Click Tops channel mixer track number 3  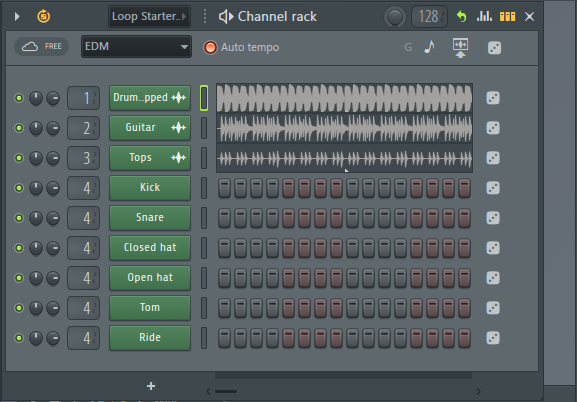(84, 158)
